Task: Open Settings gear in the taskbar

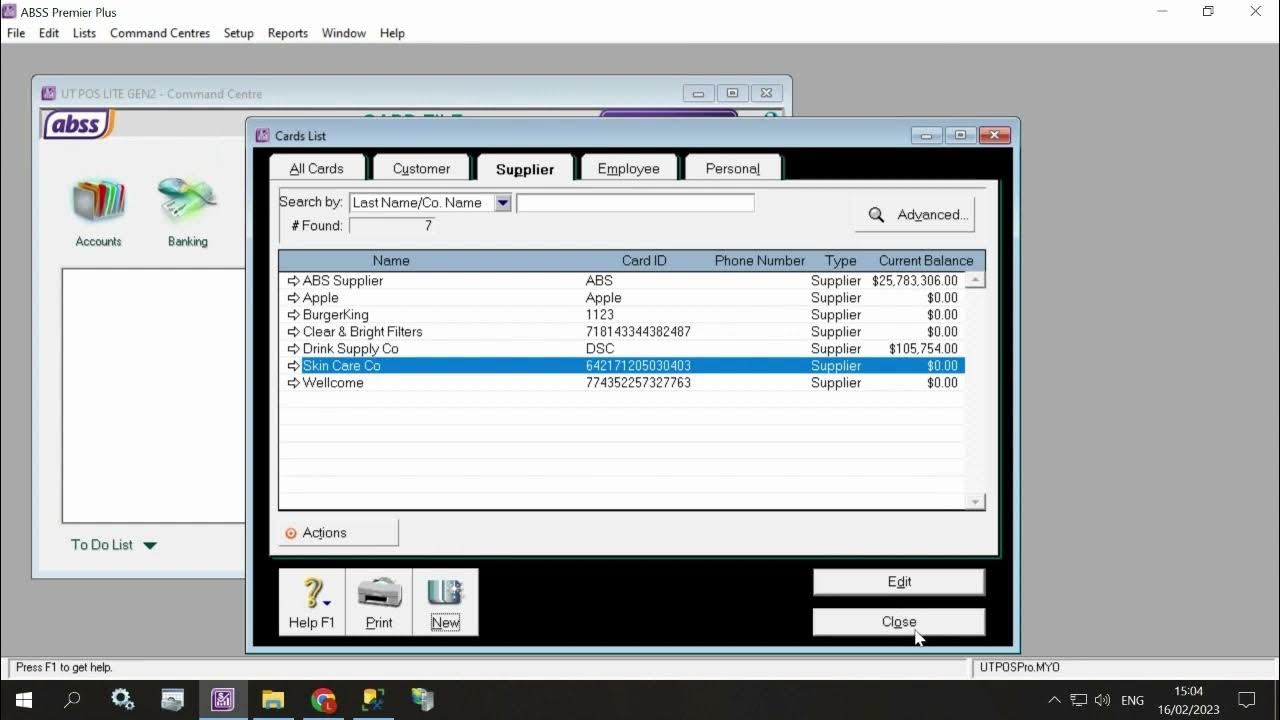Action: pos(123,700)
